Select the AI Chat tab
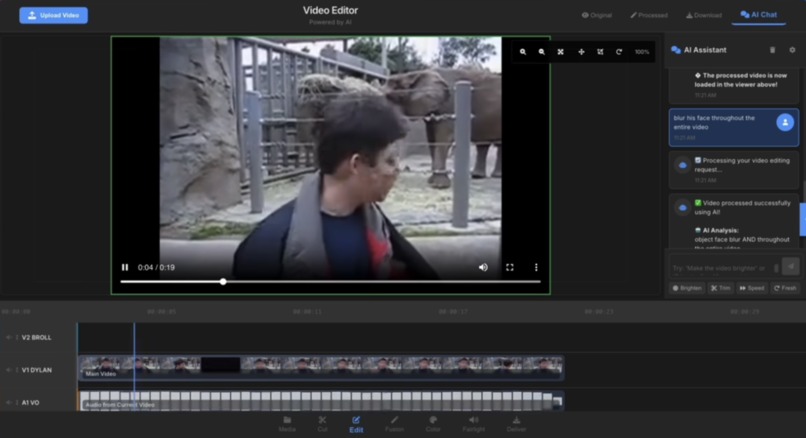This screenshot has height=438, width=806. coord(759,15)
